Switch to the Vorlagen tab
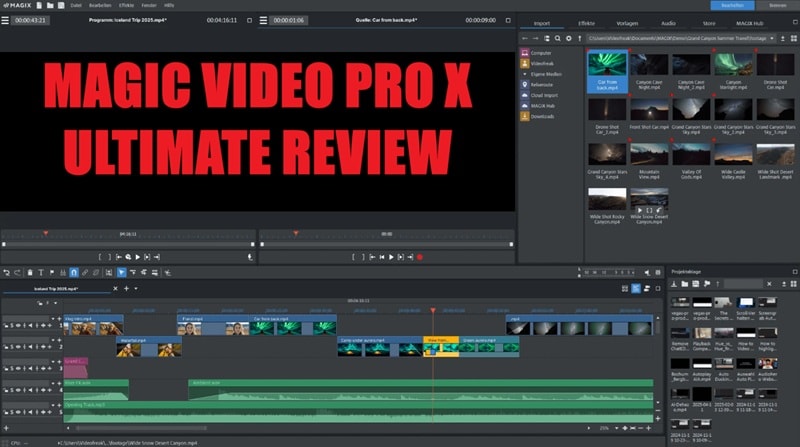 627,23
